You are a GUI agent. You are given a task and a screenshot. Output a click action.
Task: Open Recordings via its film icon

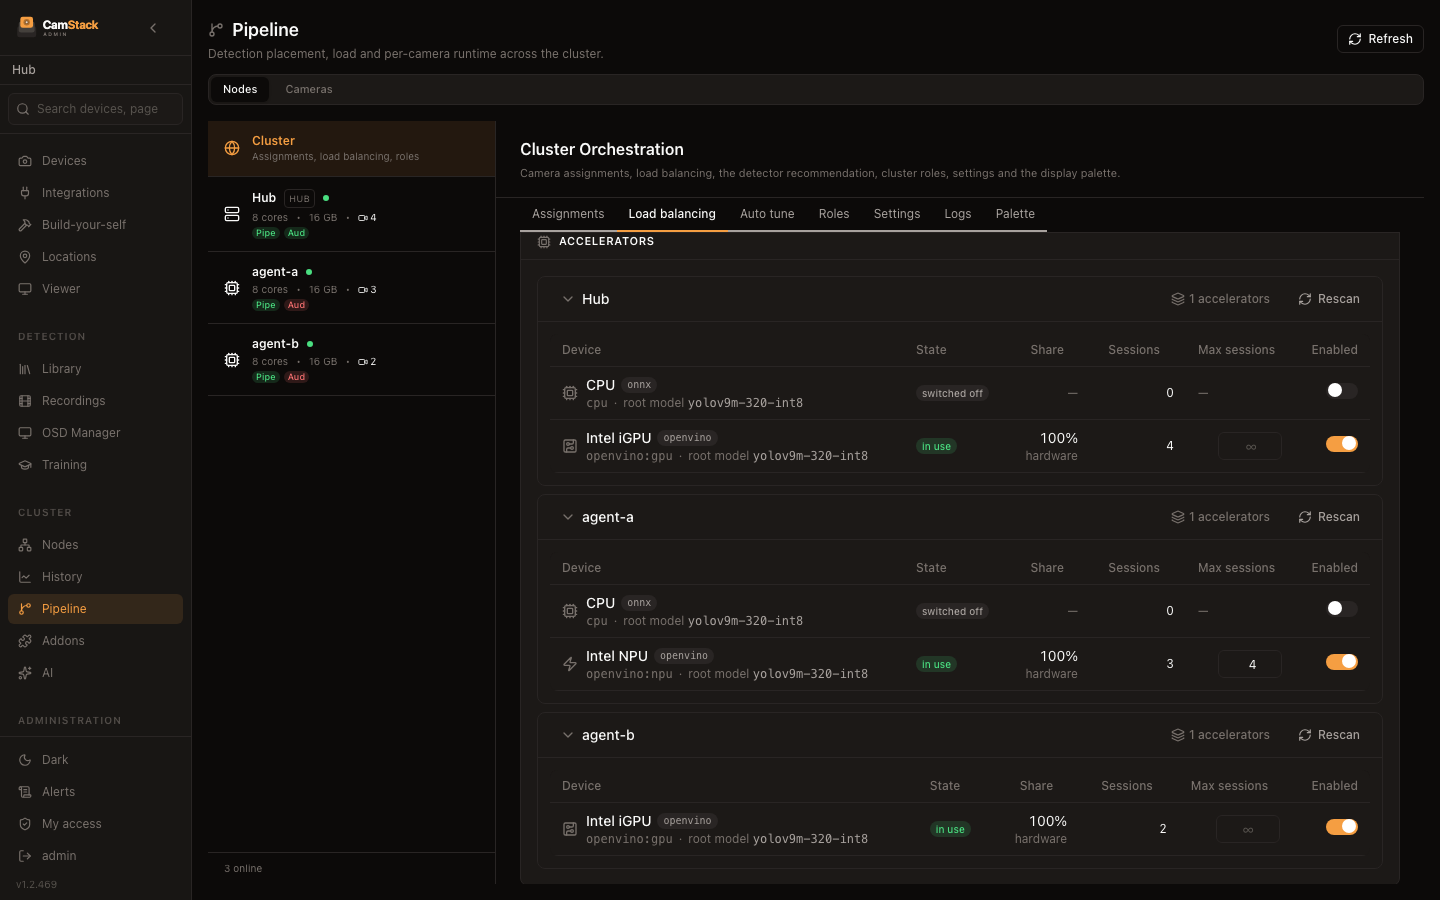pyautogui.click(x=25, y=401)
